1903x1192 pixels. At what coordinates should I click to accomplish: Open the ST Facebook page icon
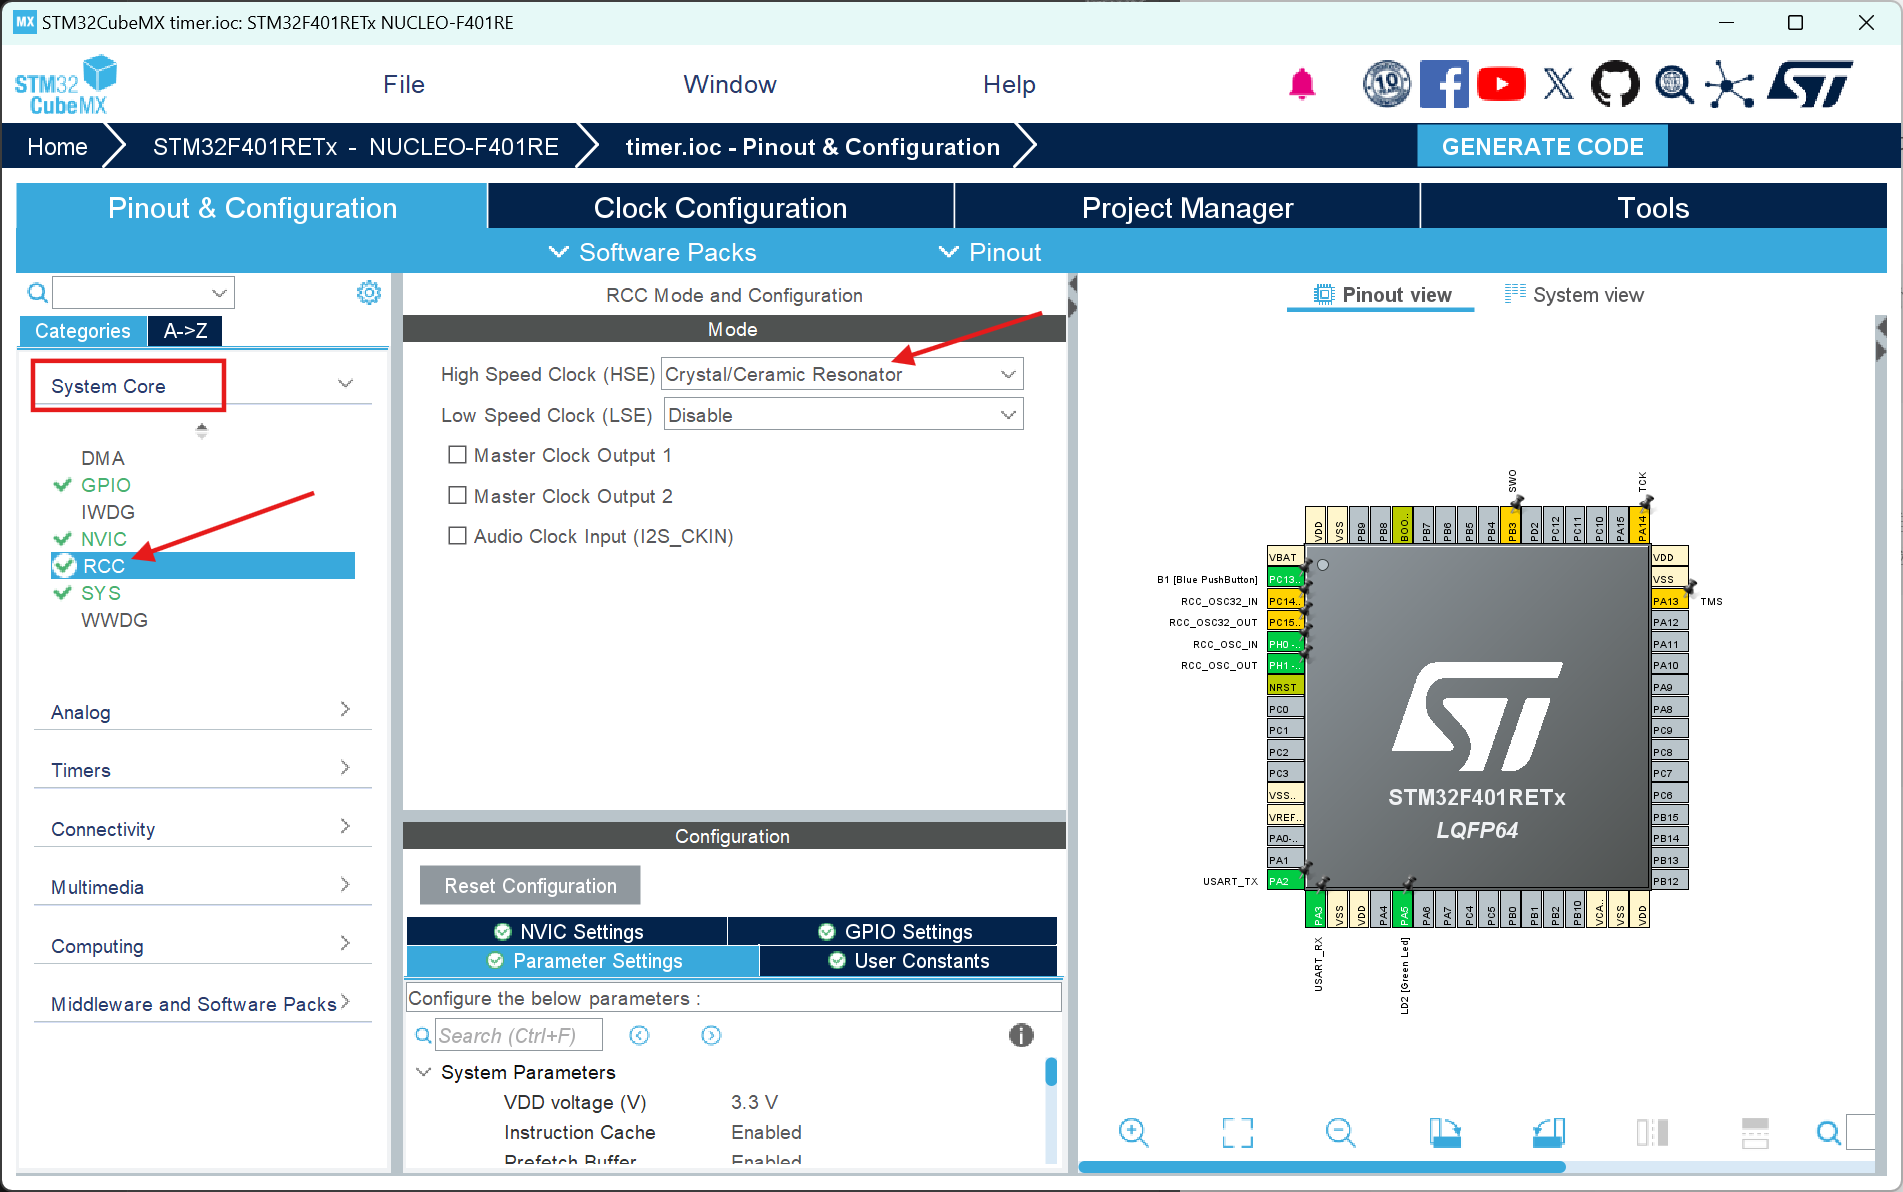[x=1444, y=84]
